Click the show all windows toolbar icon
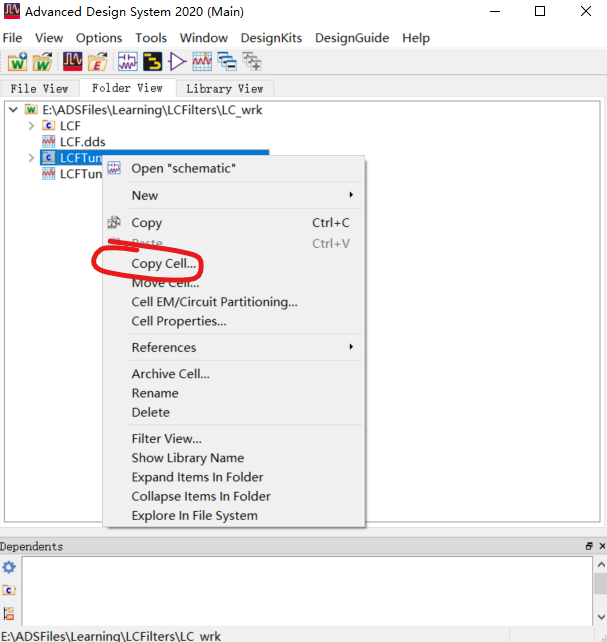Screen dimensions: 607x642 252,62
